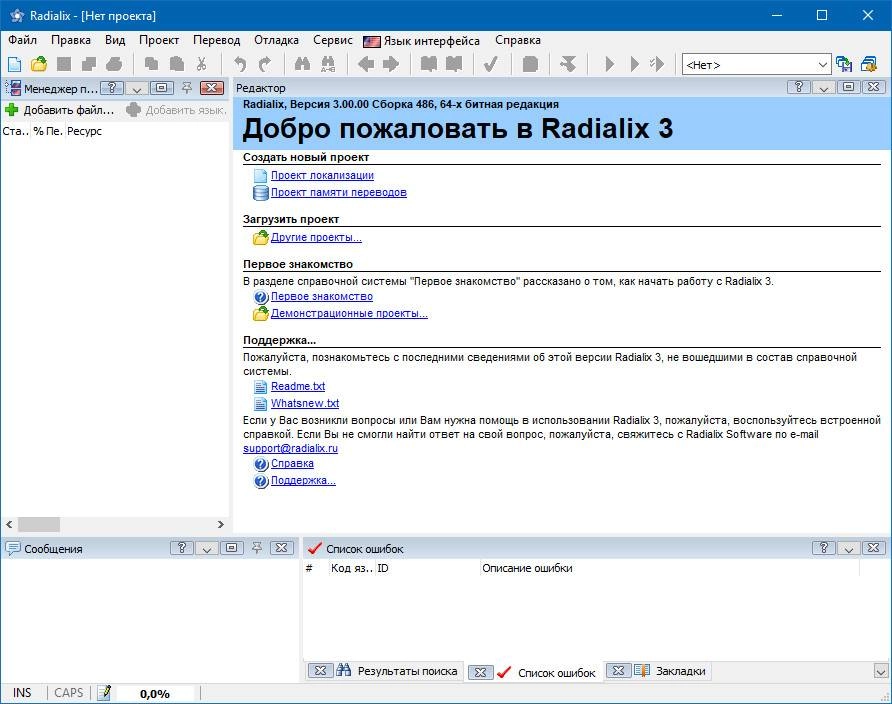The image size is (892, 704).
Task: Click Добавить файл... button
Action: 59,110
